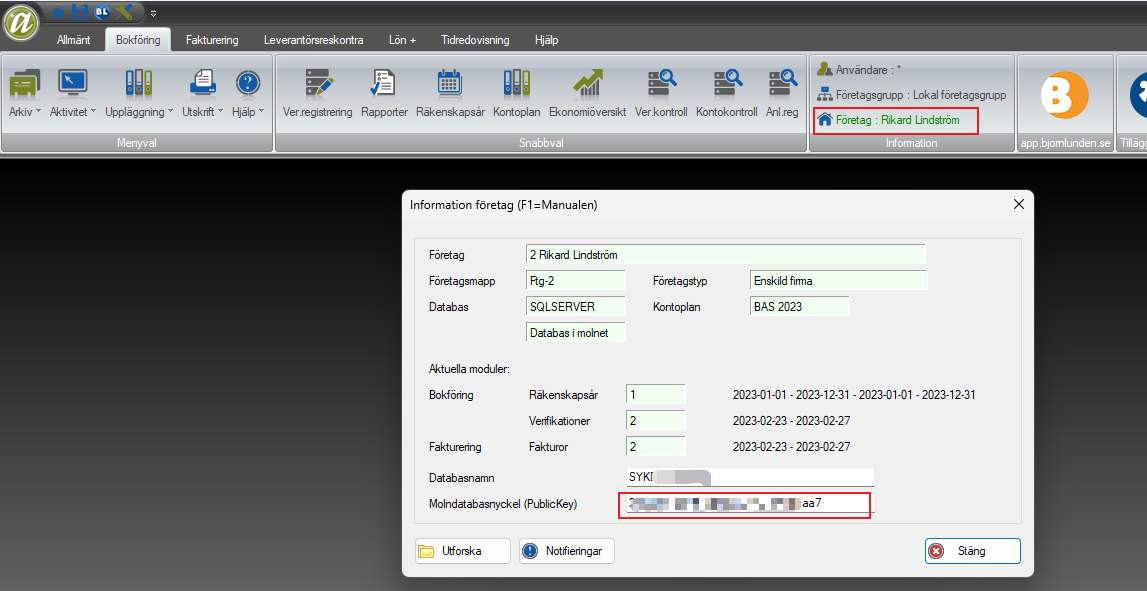Close the Information företag dialog with X

coord(1018,205)
